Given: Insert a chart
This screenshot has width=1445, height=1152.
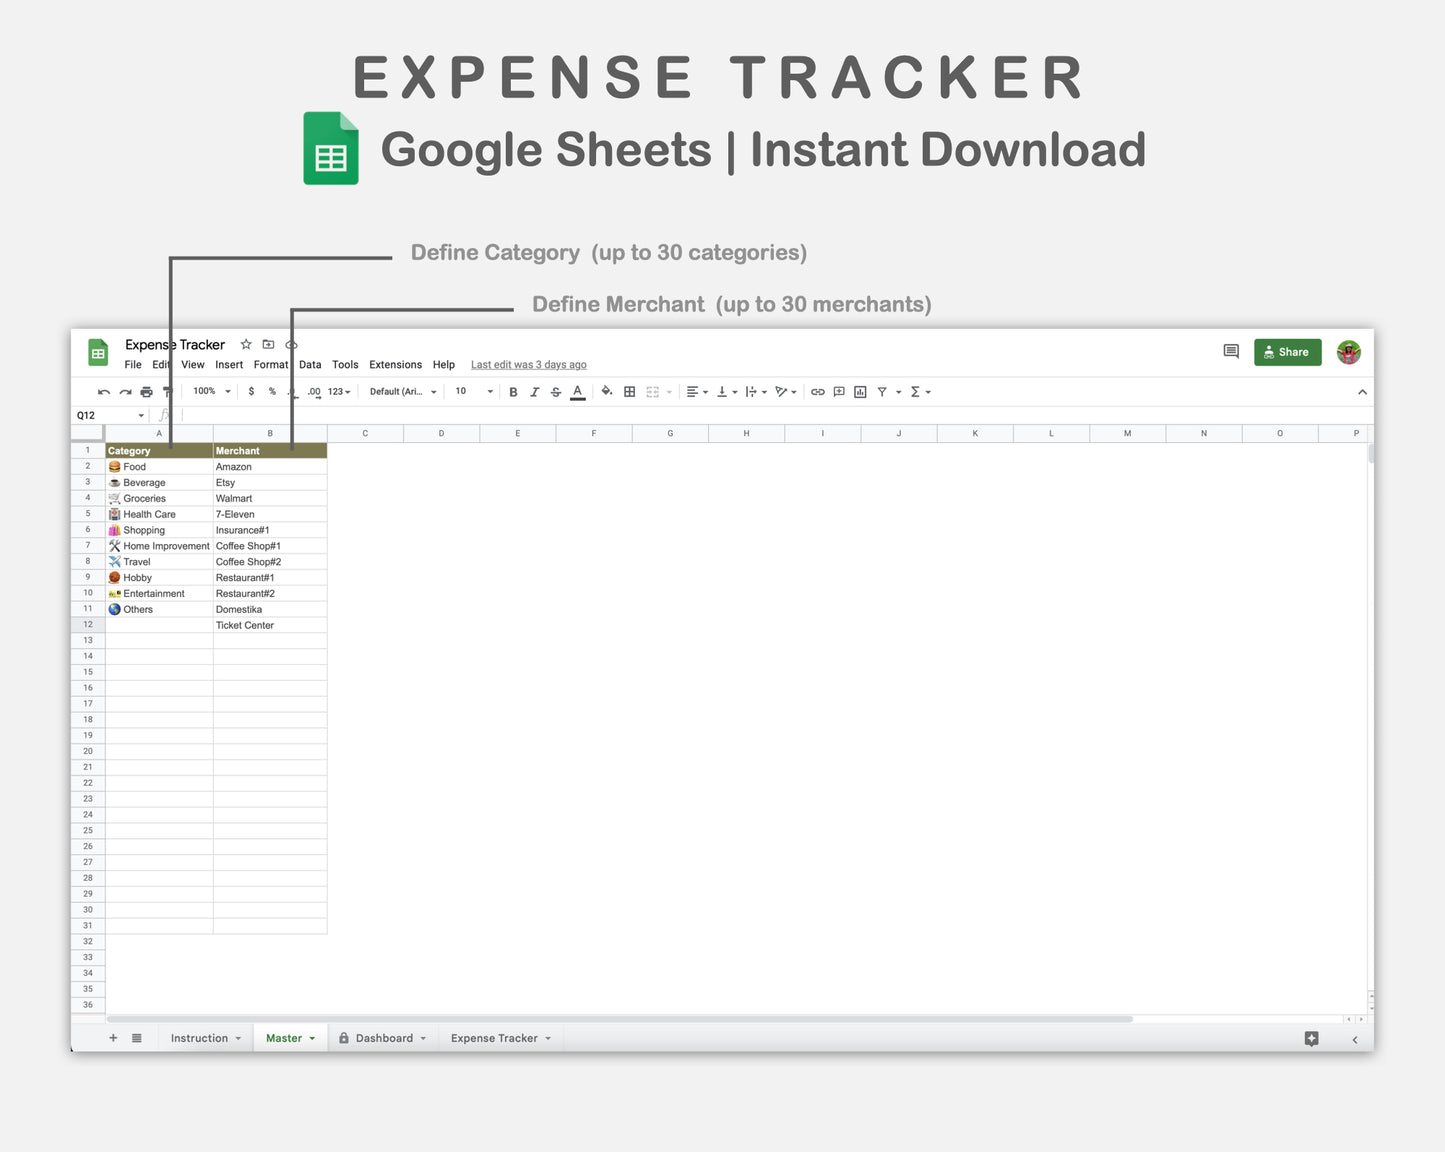Looking at the screenshot, I should click(860, 391).
